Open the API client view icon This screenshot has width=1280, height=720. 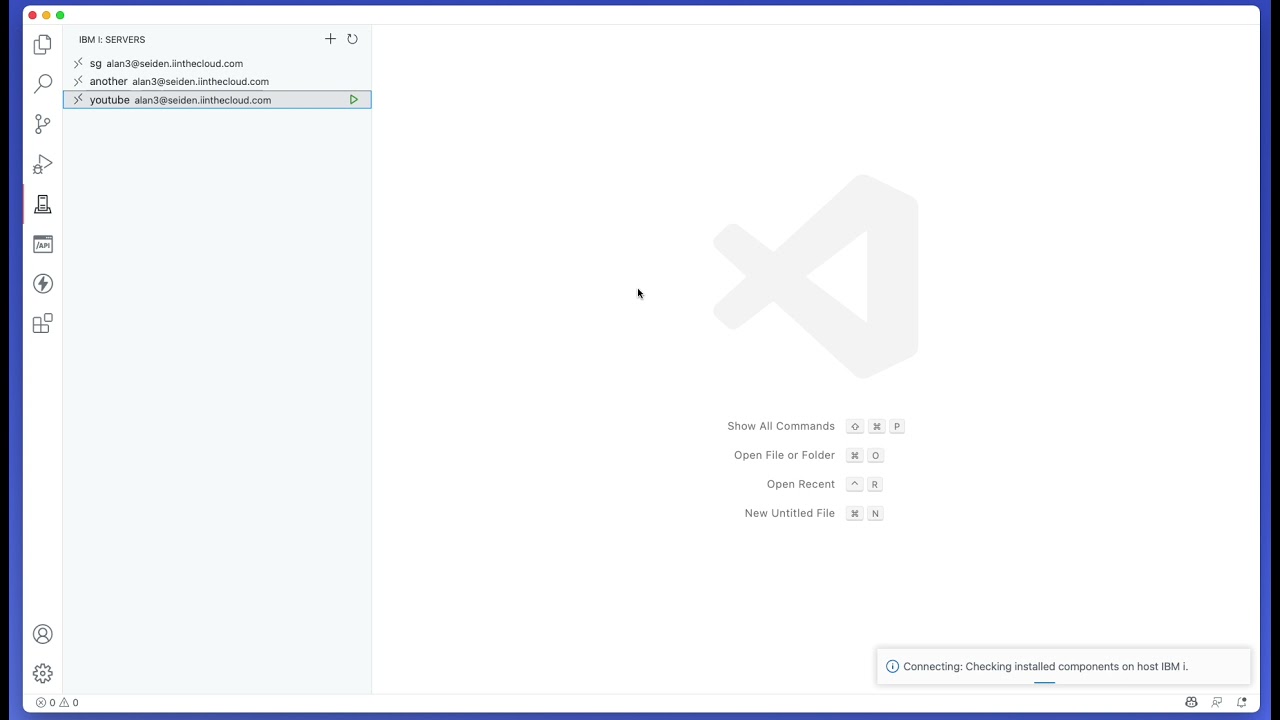(43, 244)
